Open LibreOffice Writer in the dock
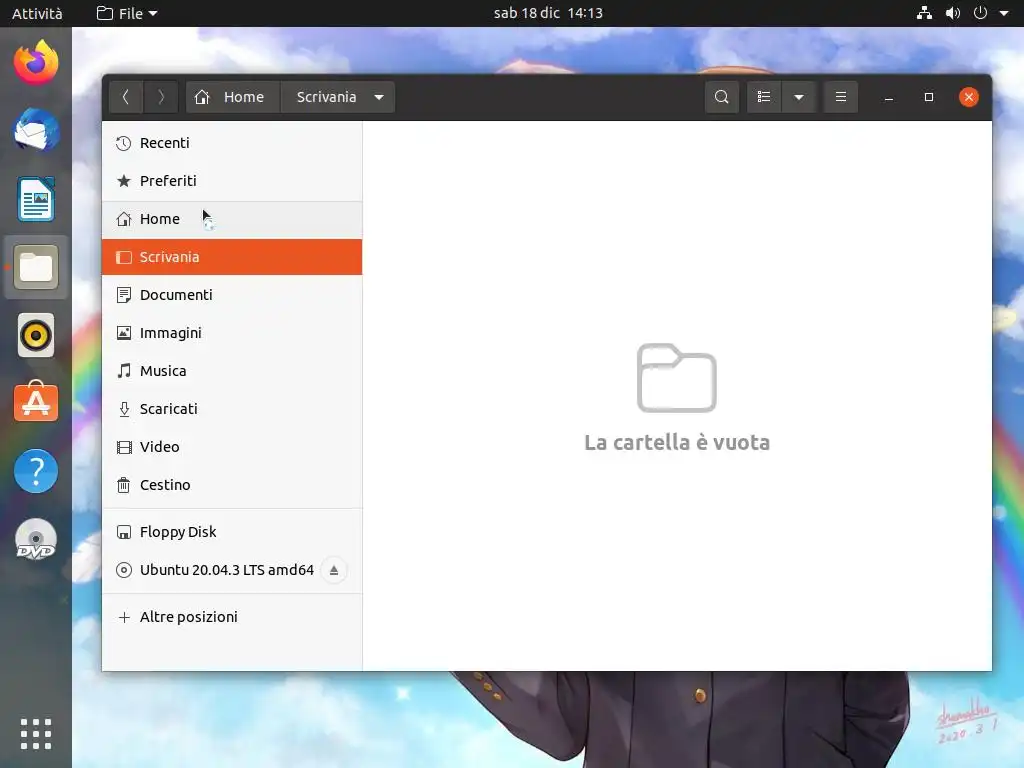The height and width of the screenshot is (768, 1024). (x=36, y=199)
